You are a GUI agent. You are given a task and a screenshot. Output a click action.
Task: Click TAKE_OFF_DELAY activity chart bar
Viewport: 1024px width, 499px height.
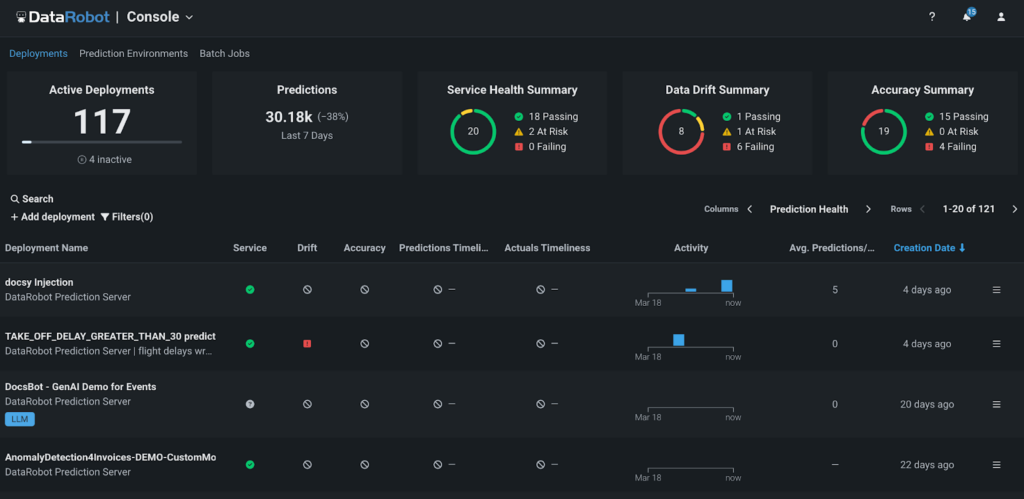(x=679, y=340)
